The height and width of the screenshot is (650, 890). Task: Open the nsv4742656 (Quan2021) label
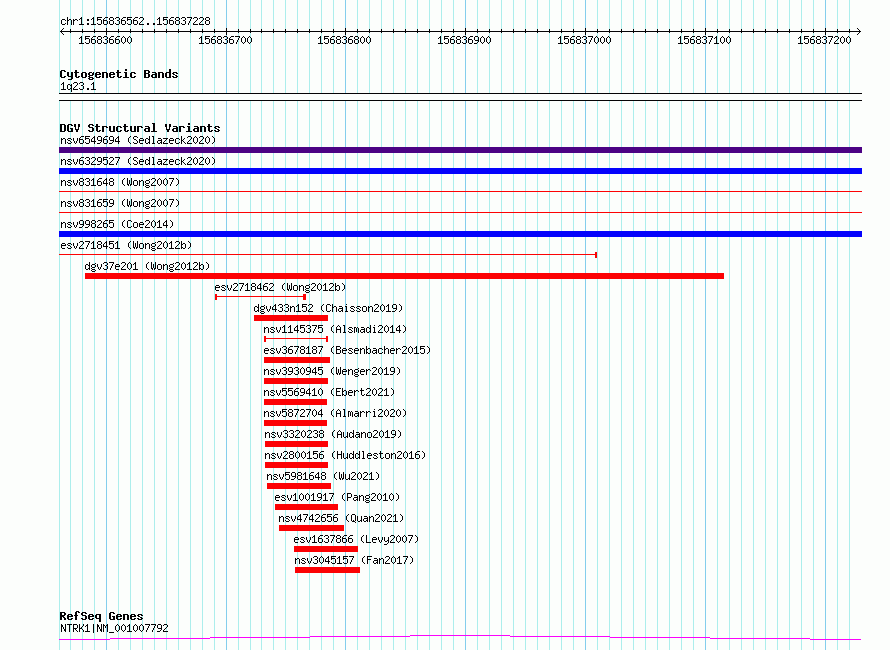341,518
